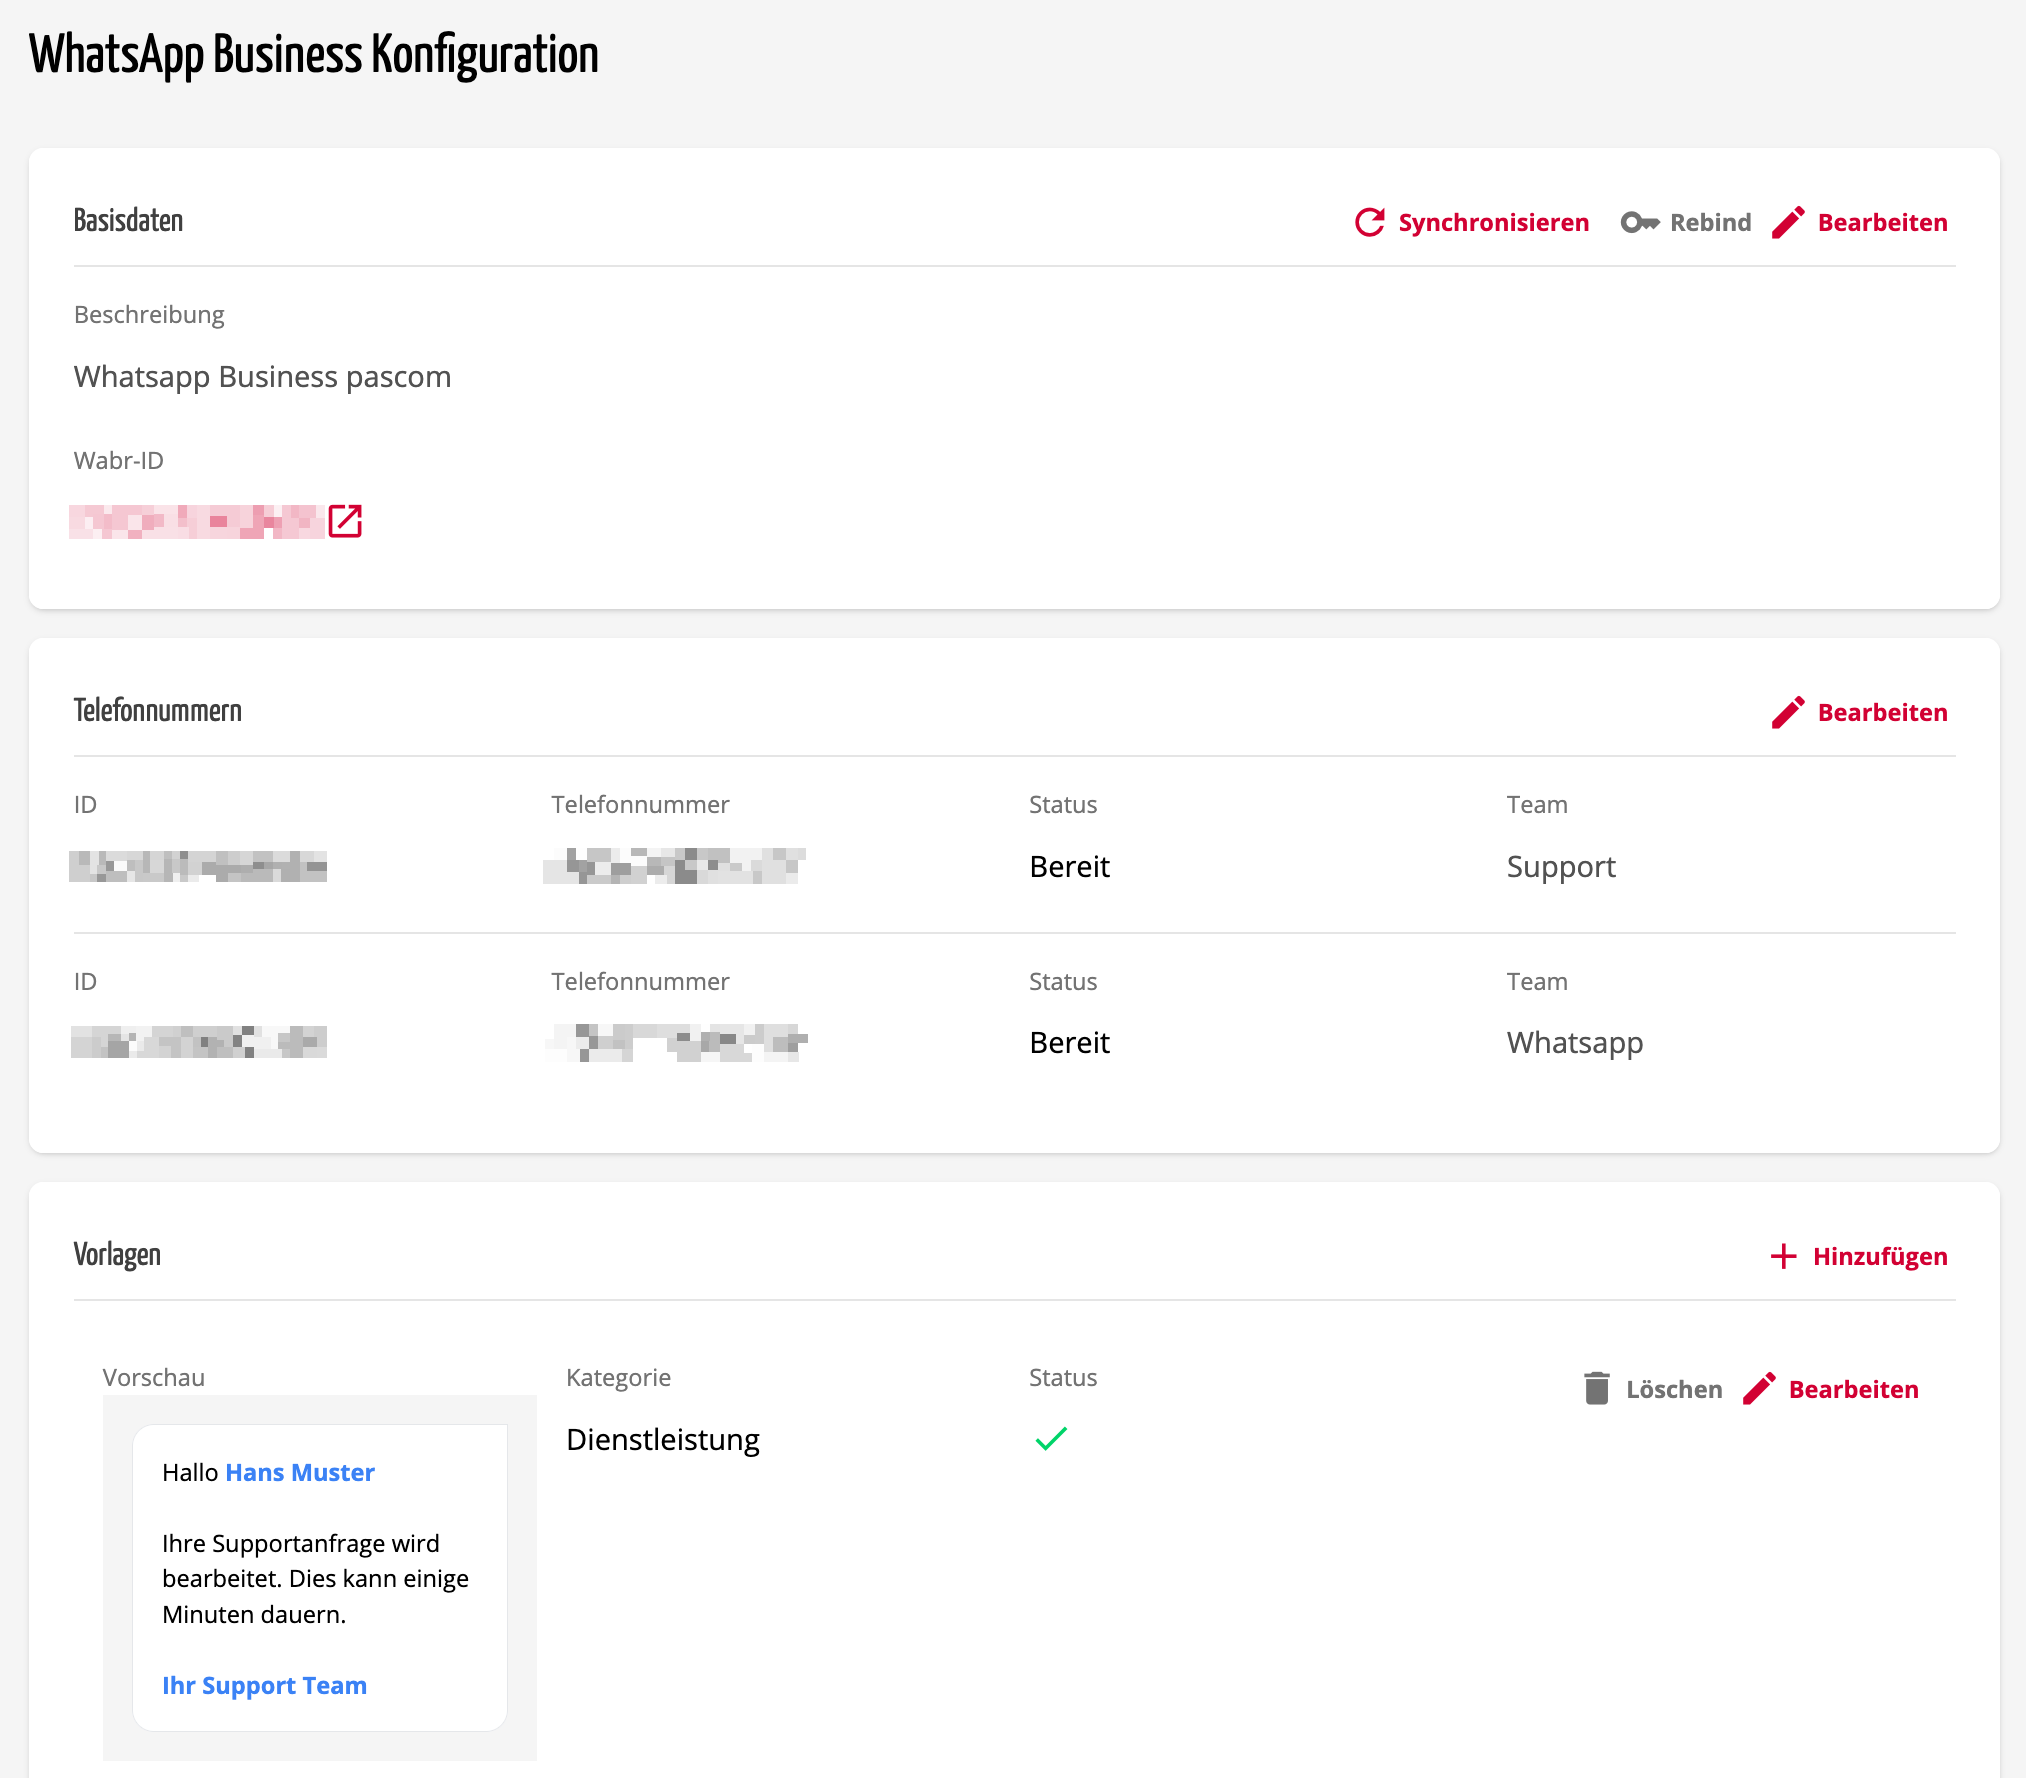Click the template preview message bubble
The height and width of the screenshot is (1778, 2026).
(x=320, y=1578)
